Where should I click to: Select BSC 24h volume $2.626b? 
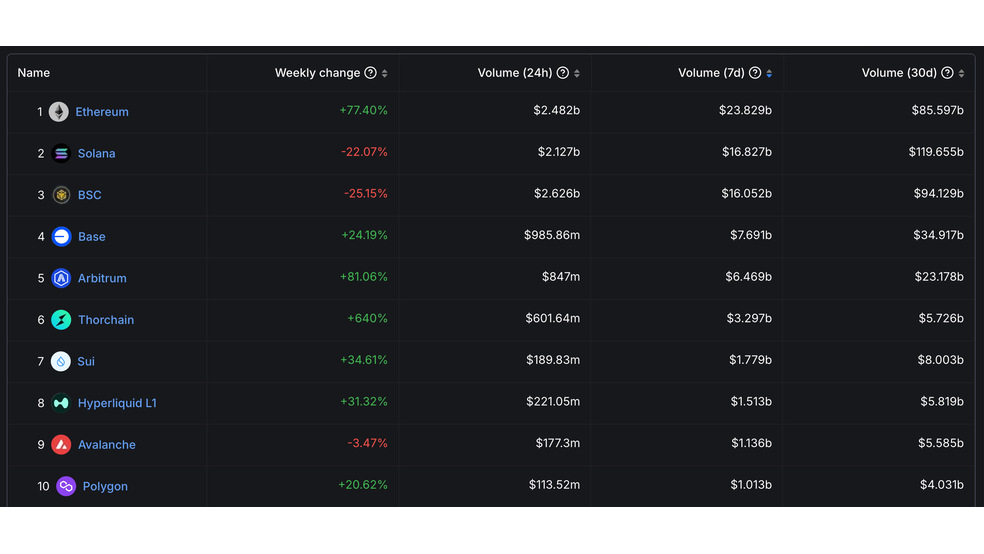point(557,193)
